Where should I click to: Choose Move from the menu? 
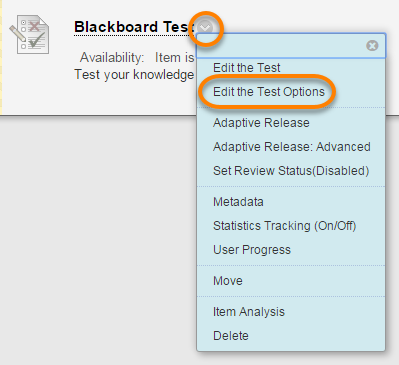coord(228,281)
